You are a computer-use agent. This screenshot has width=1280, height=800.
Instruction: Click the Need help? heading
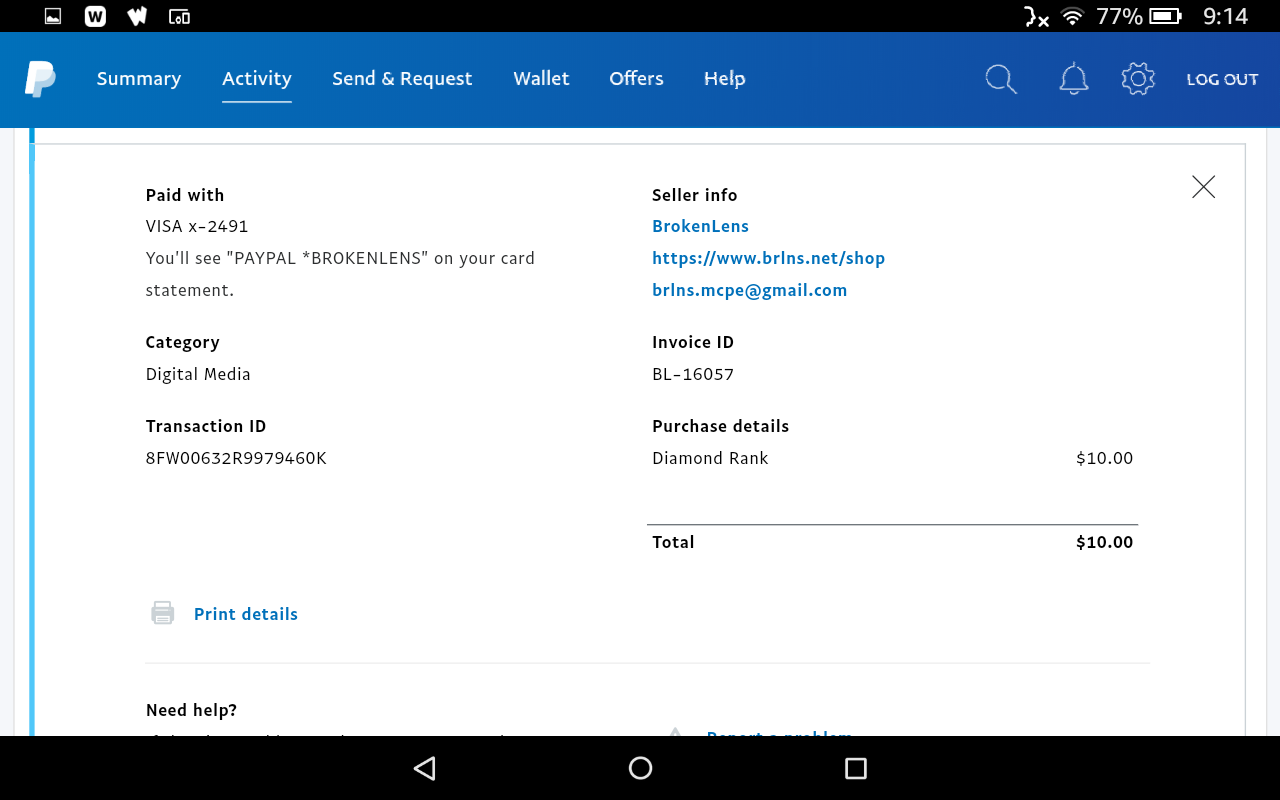point(191,710)
